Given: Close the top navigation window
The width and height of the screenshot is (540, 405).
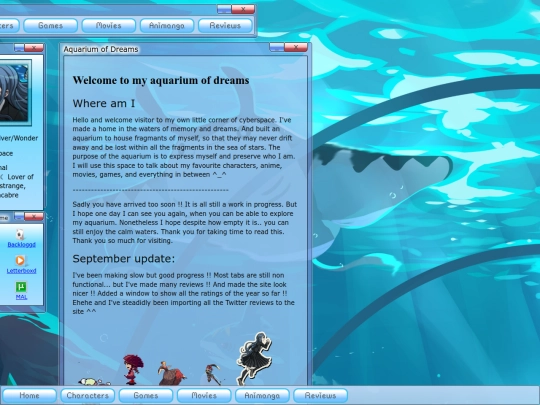Looking at the screenshot, I should (243, 9).
